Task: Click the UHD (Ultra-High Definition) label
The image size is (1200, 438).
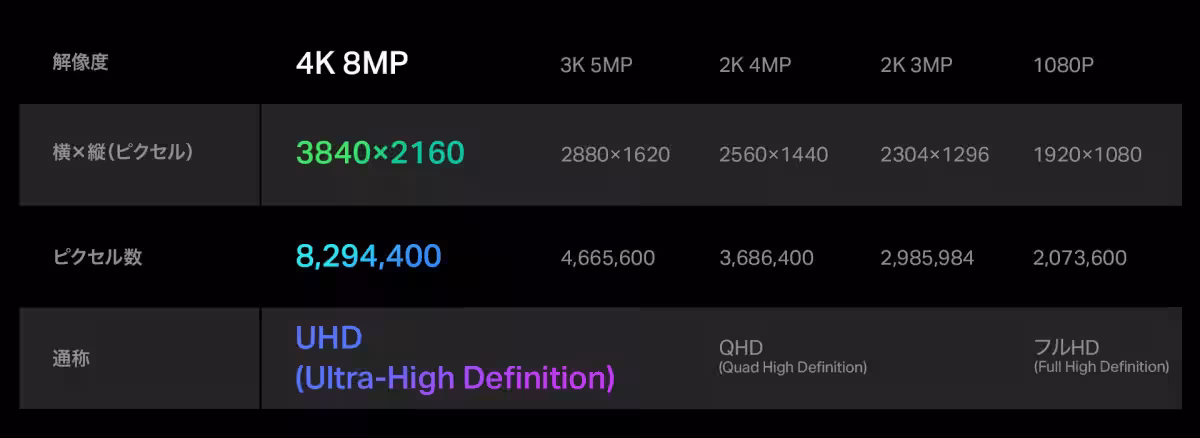Action: pyautogui.click(x=455, y=359)
